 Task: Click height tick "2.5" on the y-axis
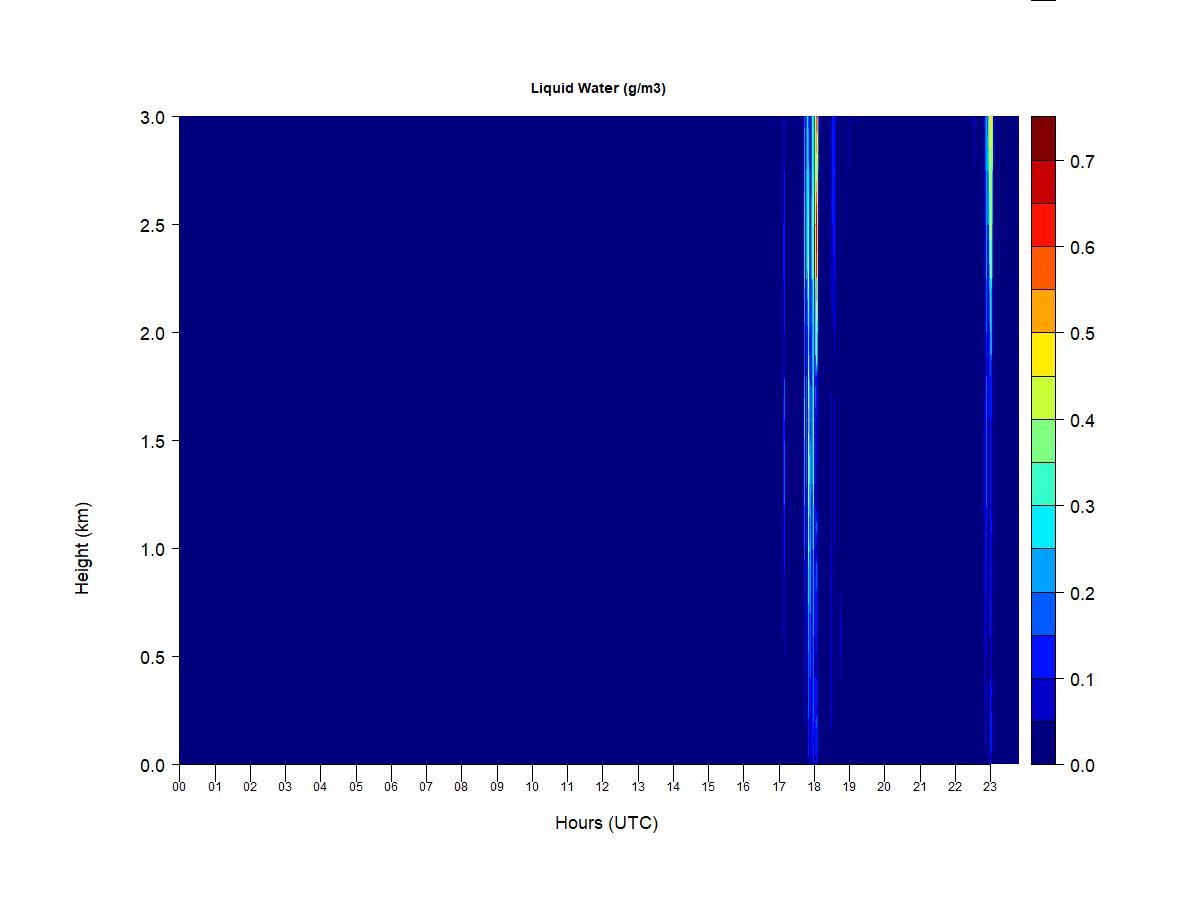click(x=153, y=225)
